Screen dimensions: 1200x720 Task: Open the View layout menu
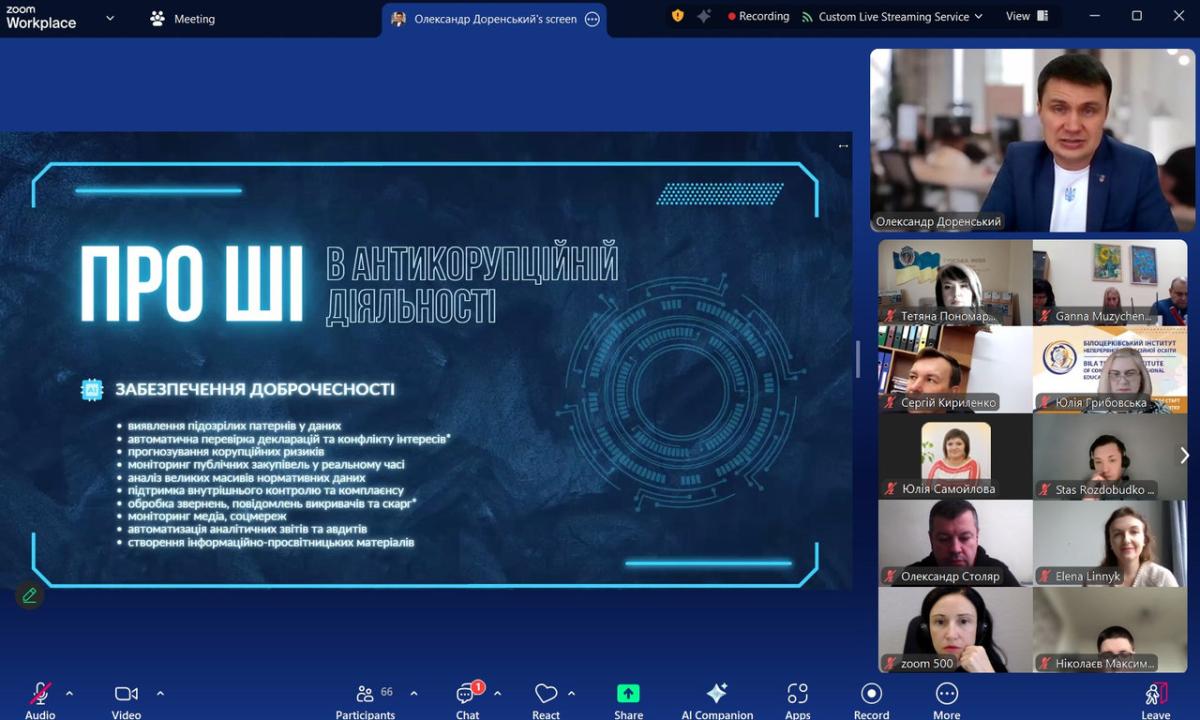click(1027, 16)
